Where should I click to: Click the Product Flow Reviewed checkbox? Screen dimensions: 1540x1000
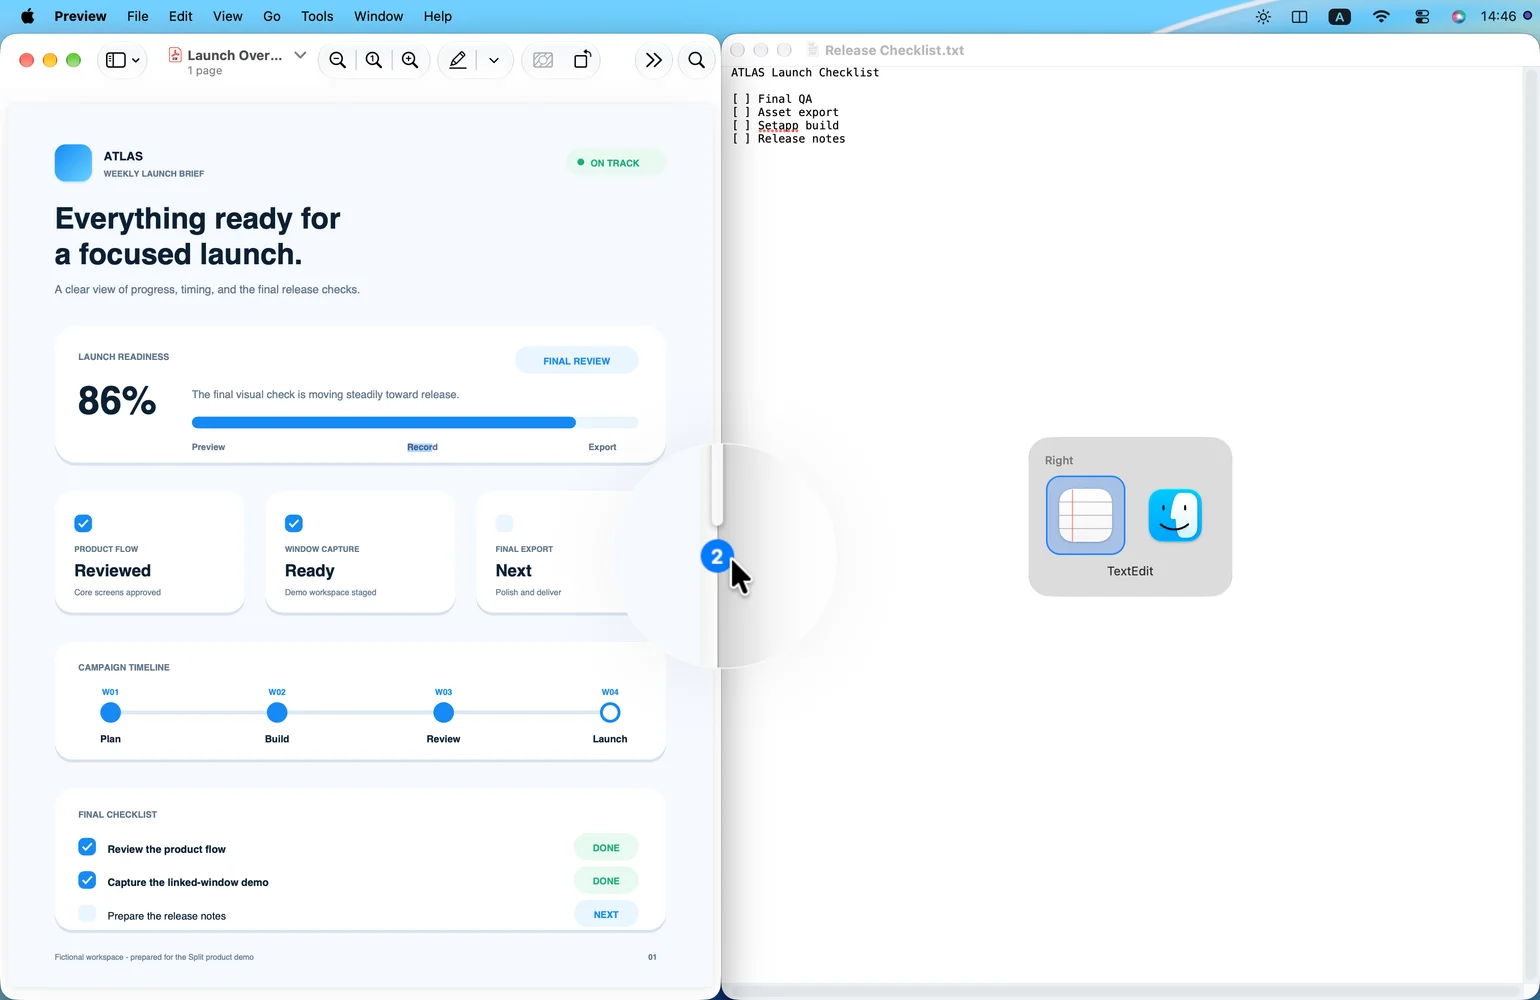coord(83,523)
